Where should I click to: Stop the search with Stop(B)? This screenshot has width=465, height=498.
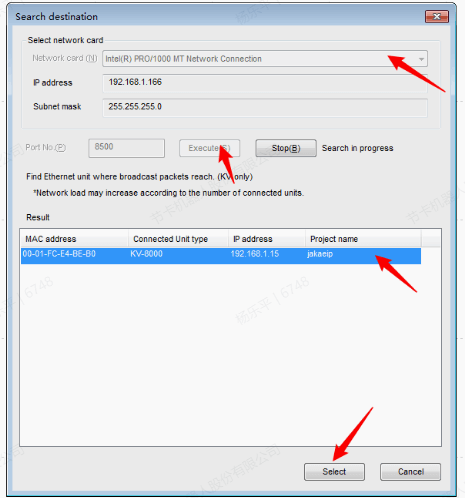(286, 148)
